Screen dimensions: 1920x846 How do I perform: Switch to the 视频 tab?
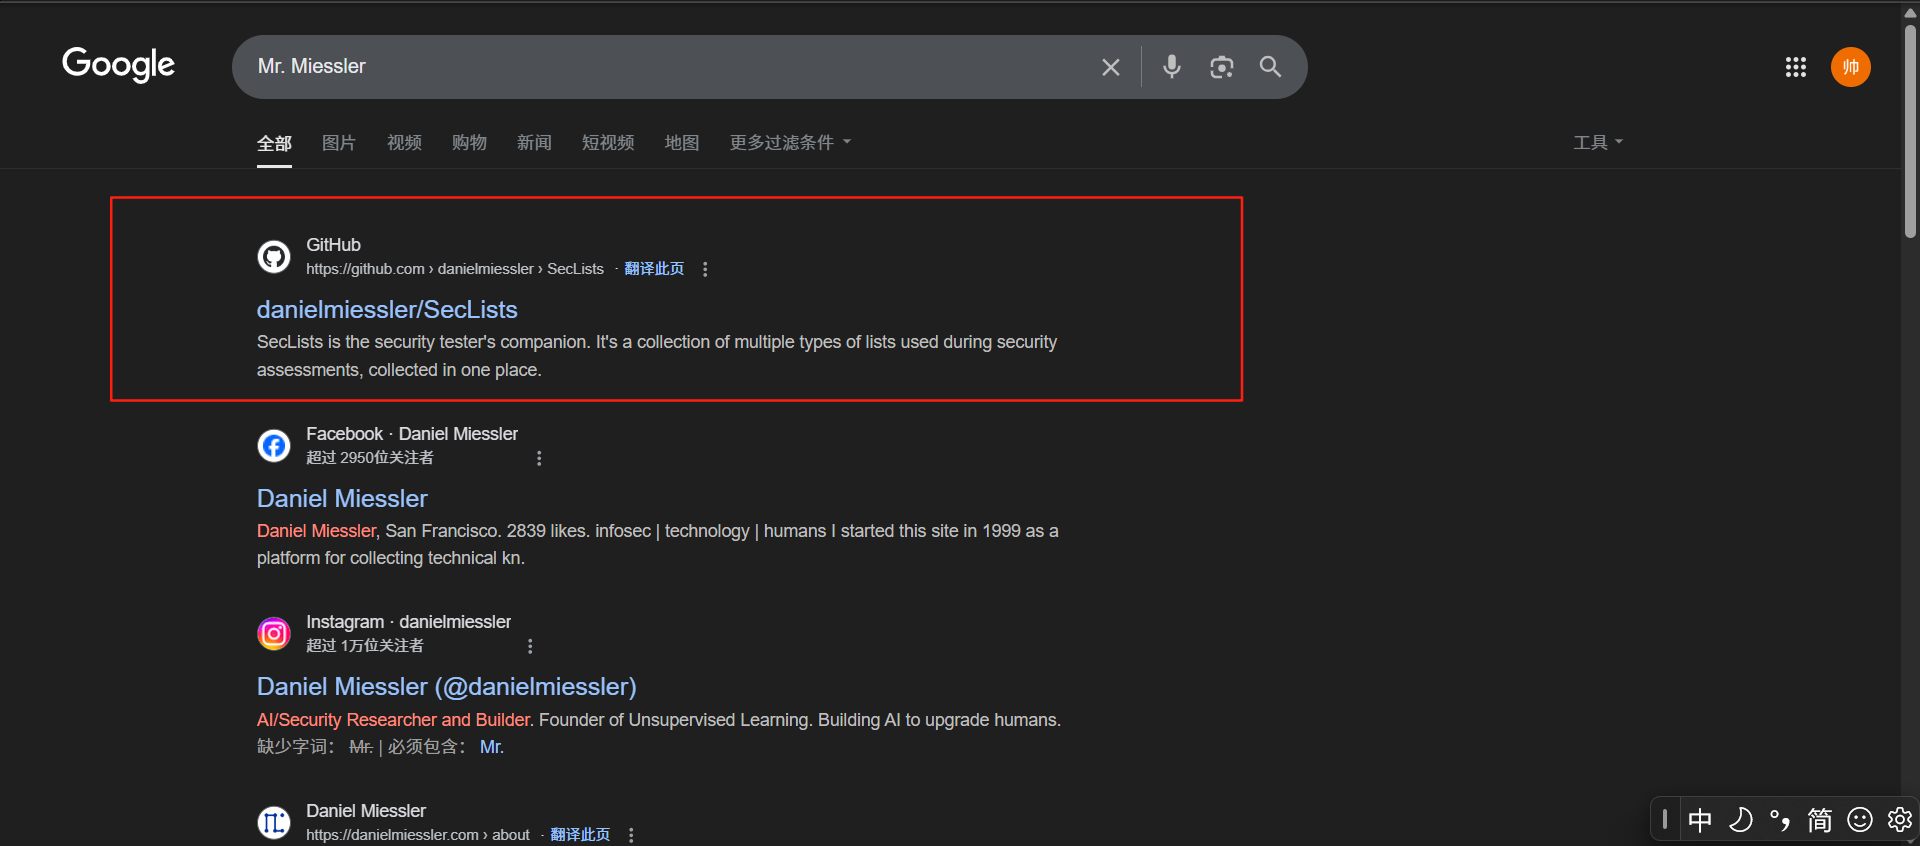click(x=404, y=143)
